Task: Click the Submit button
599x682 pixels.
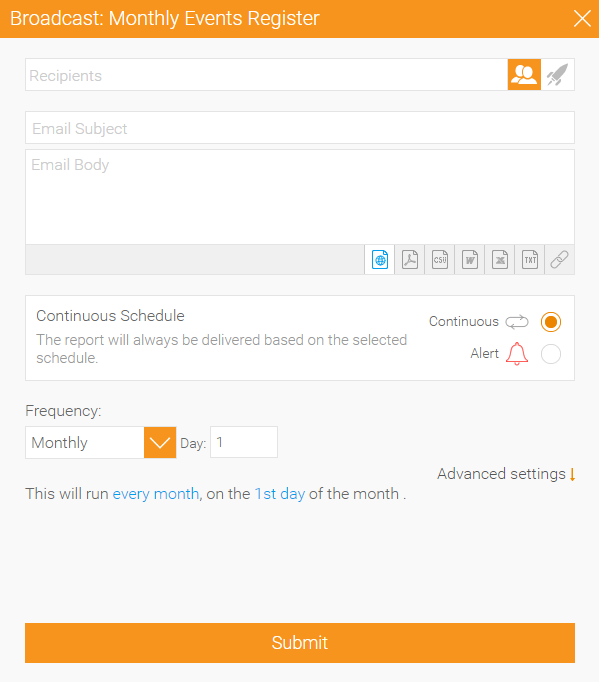Action: pos(300,643)
